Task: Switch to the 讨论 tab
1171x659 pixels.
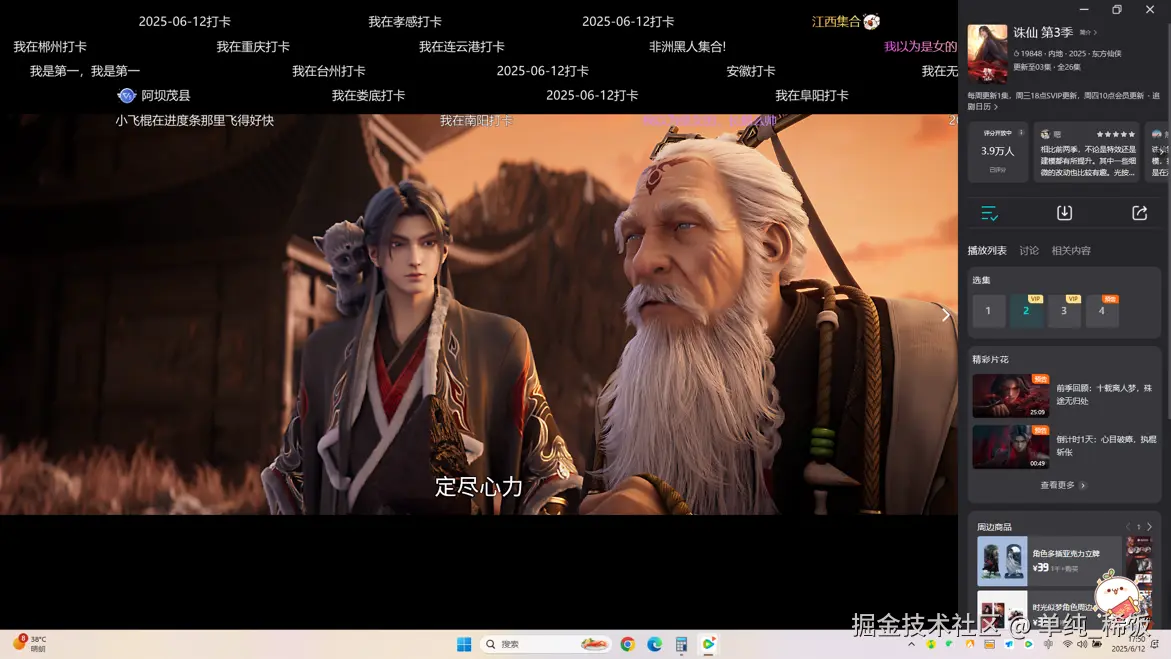Action: click(1029, 250)
